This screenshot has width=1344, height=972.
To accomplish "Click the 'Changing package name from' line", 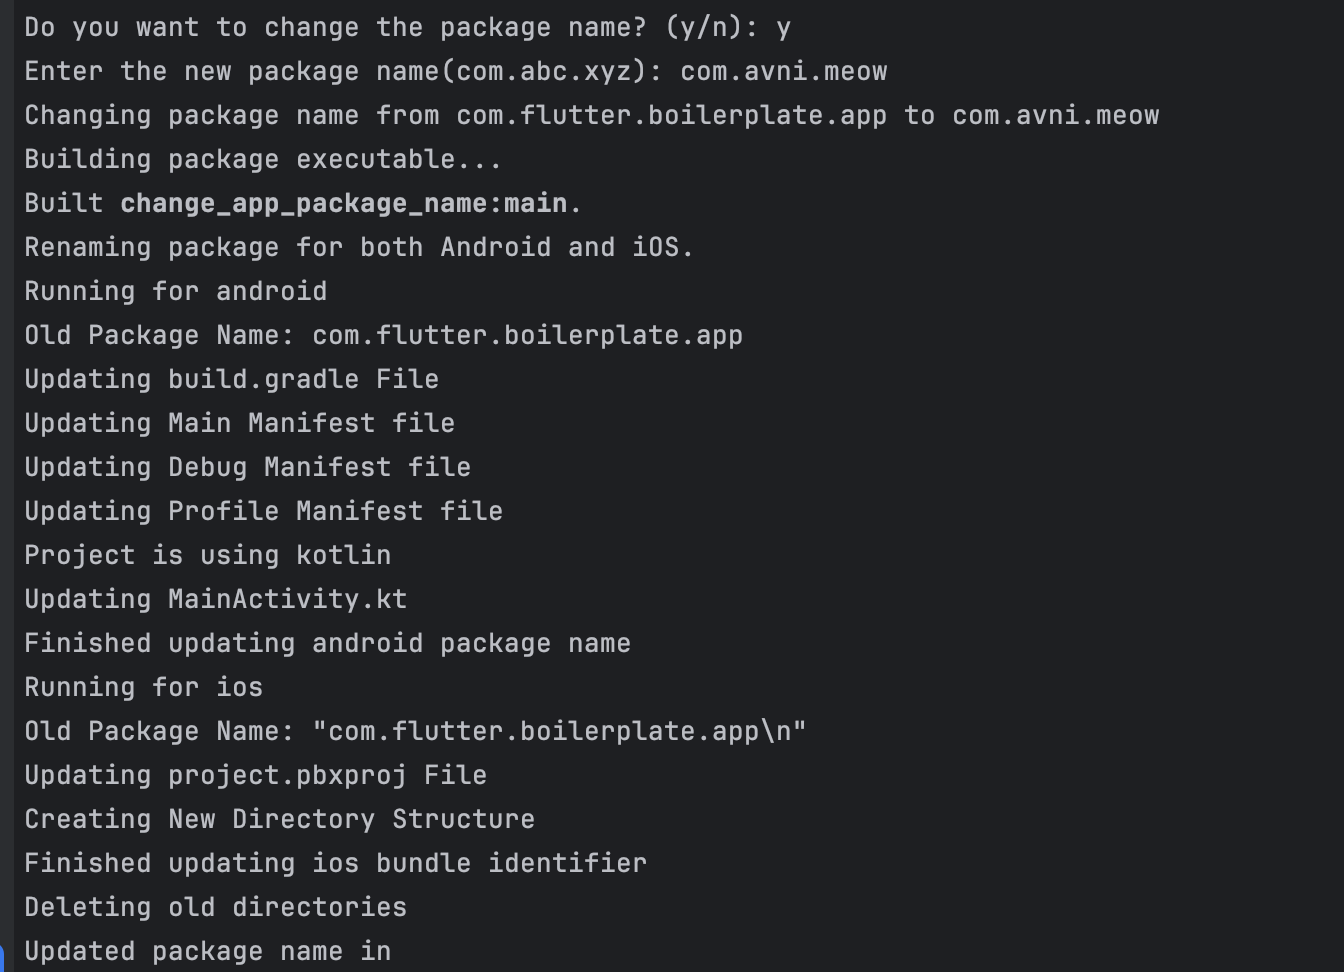I will [592, 115].
